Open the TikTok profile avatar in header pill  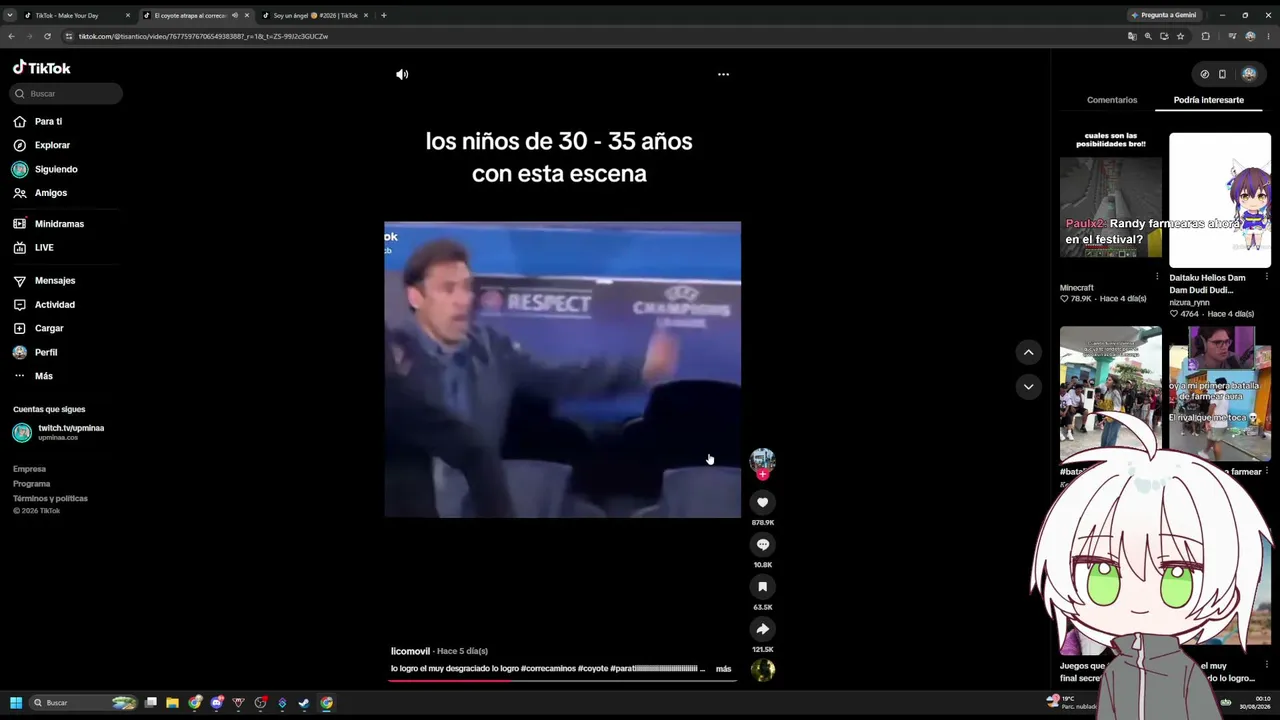[x=1249, y=74]
